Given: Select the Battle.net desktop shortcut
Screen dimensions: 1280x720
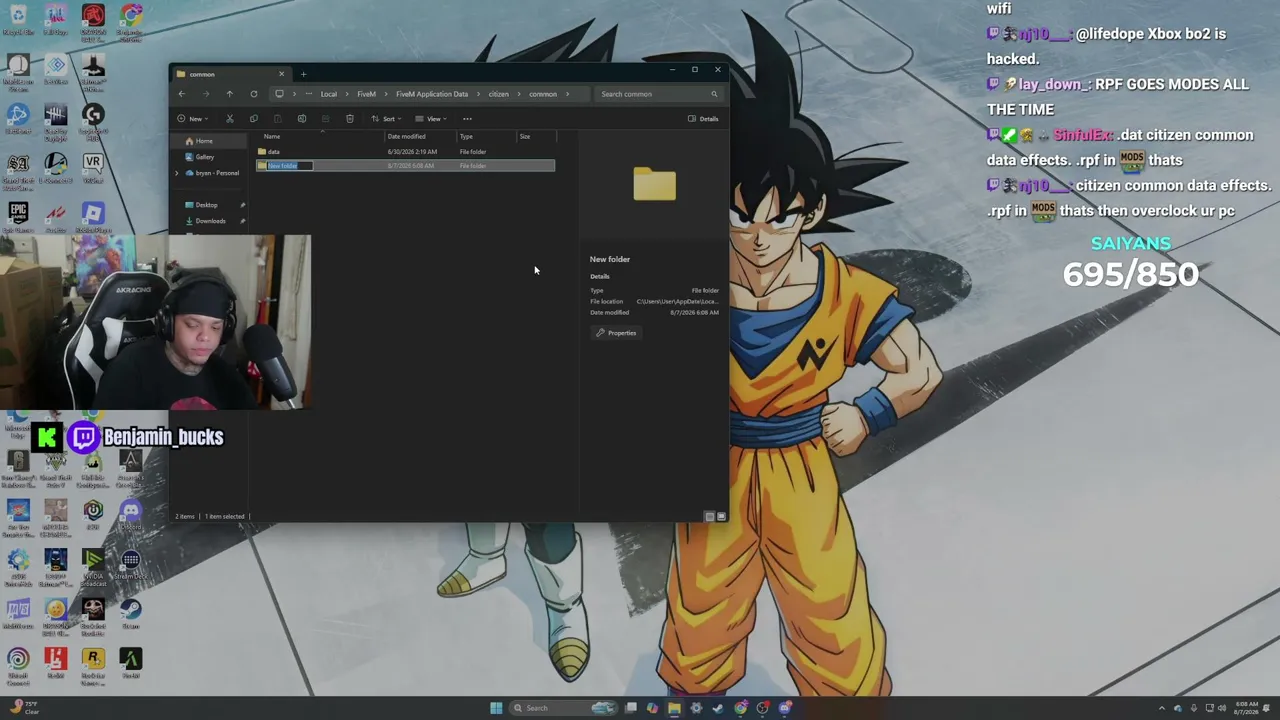Looking at the screenshot, I should 18,120.
